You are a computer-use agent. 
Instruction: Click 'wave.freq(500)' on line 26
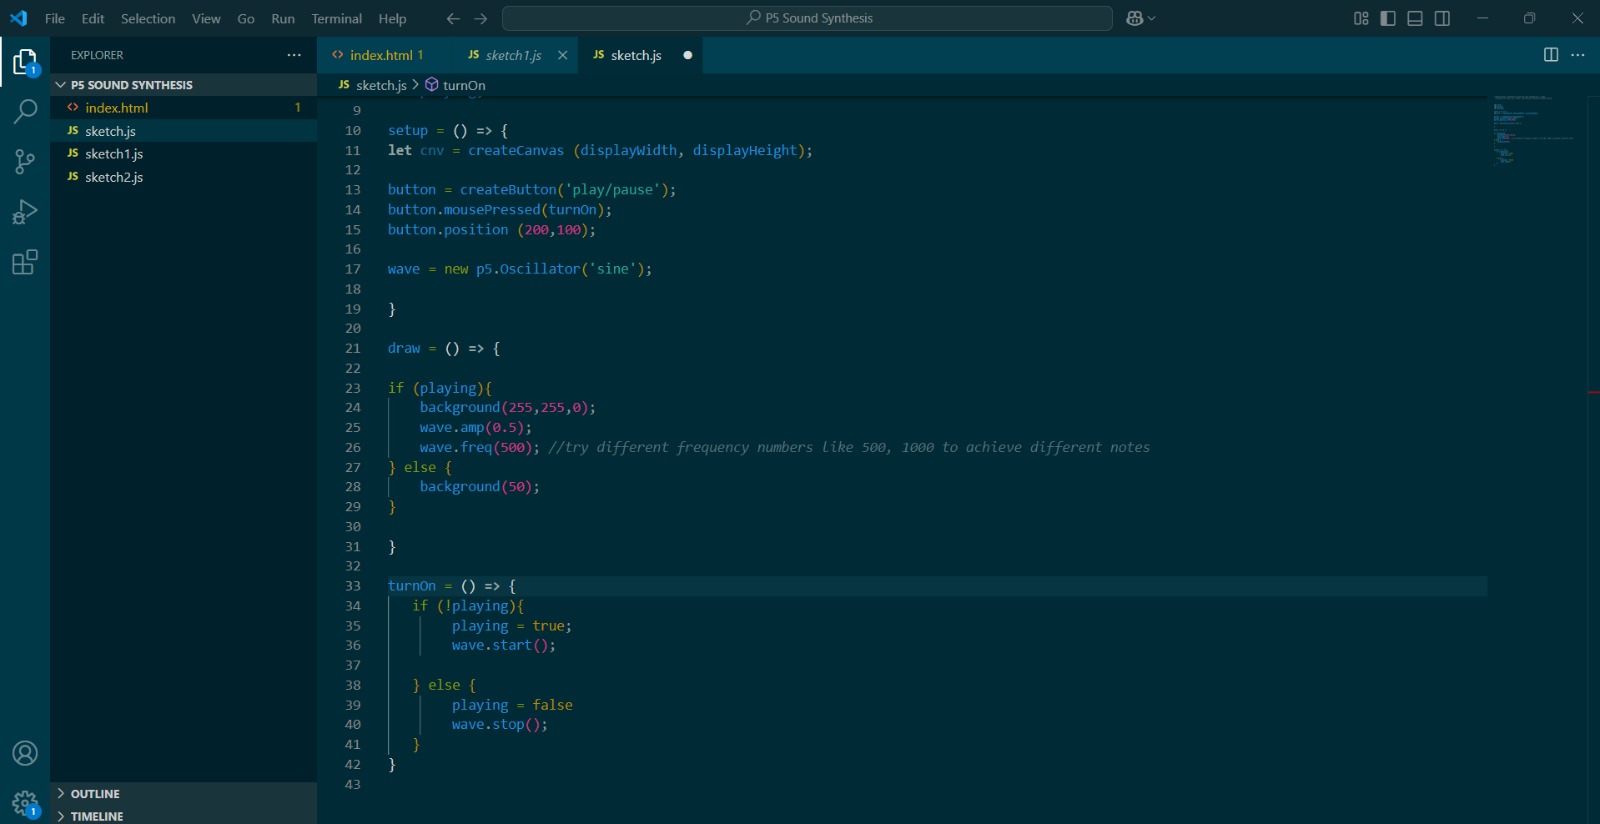pyautogui.click(x=476, y=447)
